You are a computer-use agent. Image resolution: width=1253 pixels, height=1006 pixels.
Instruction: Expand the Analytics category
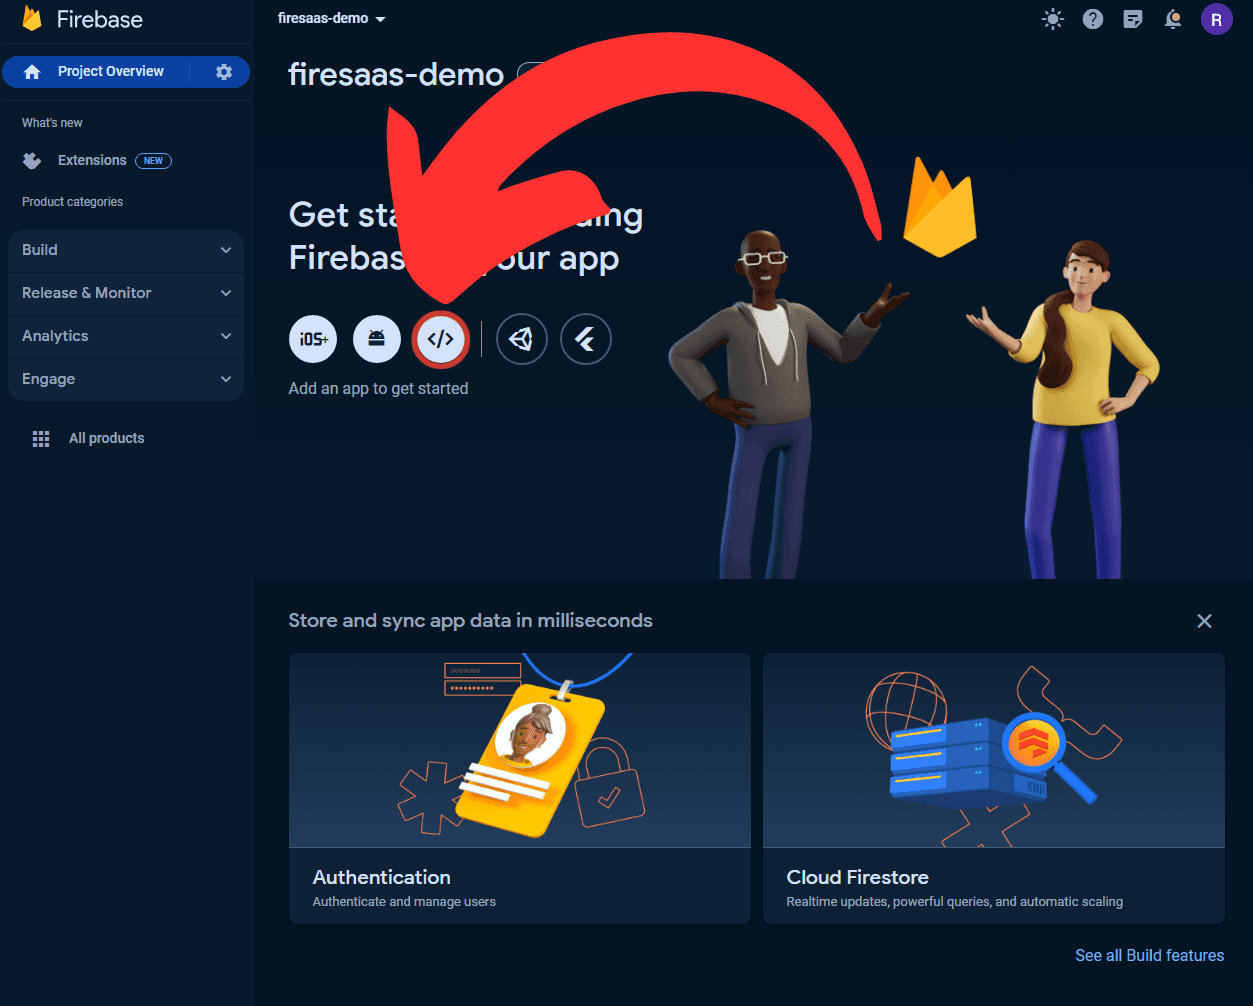coord(126,336)
